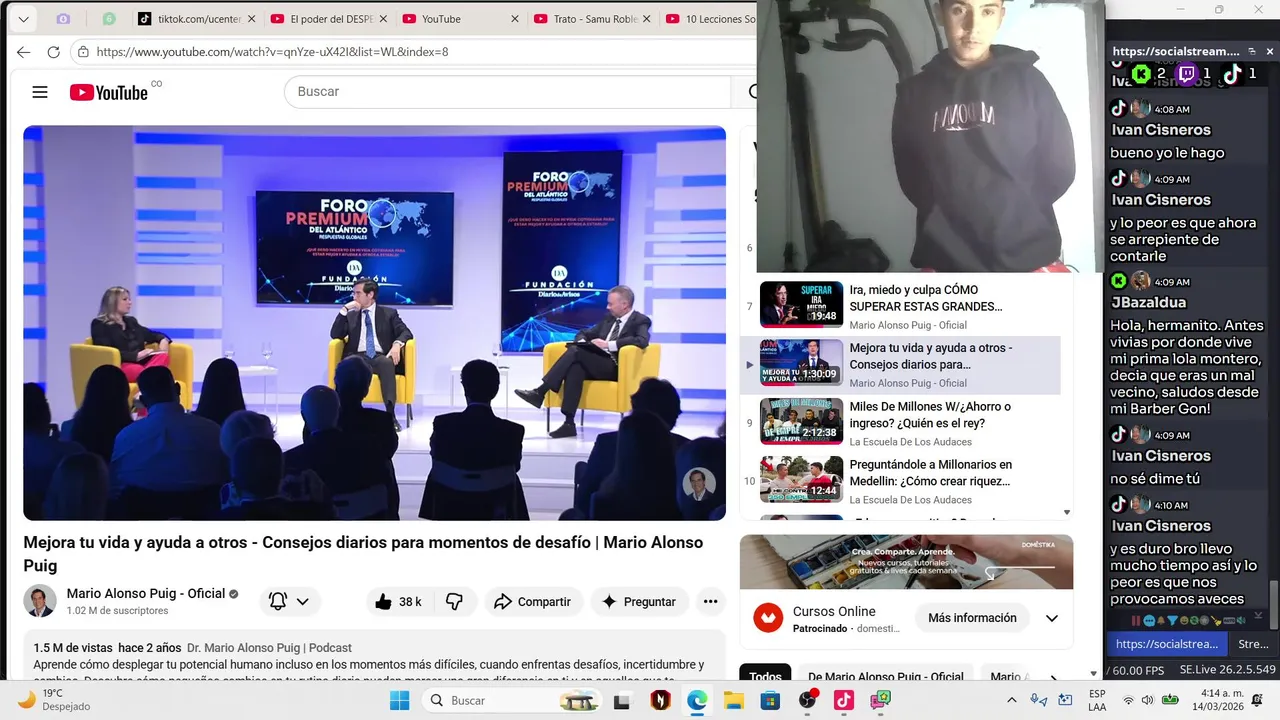Click the Preguntar button
This screenshot has width=1280, height=720.
tap(639, 602)
